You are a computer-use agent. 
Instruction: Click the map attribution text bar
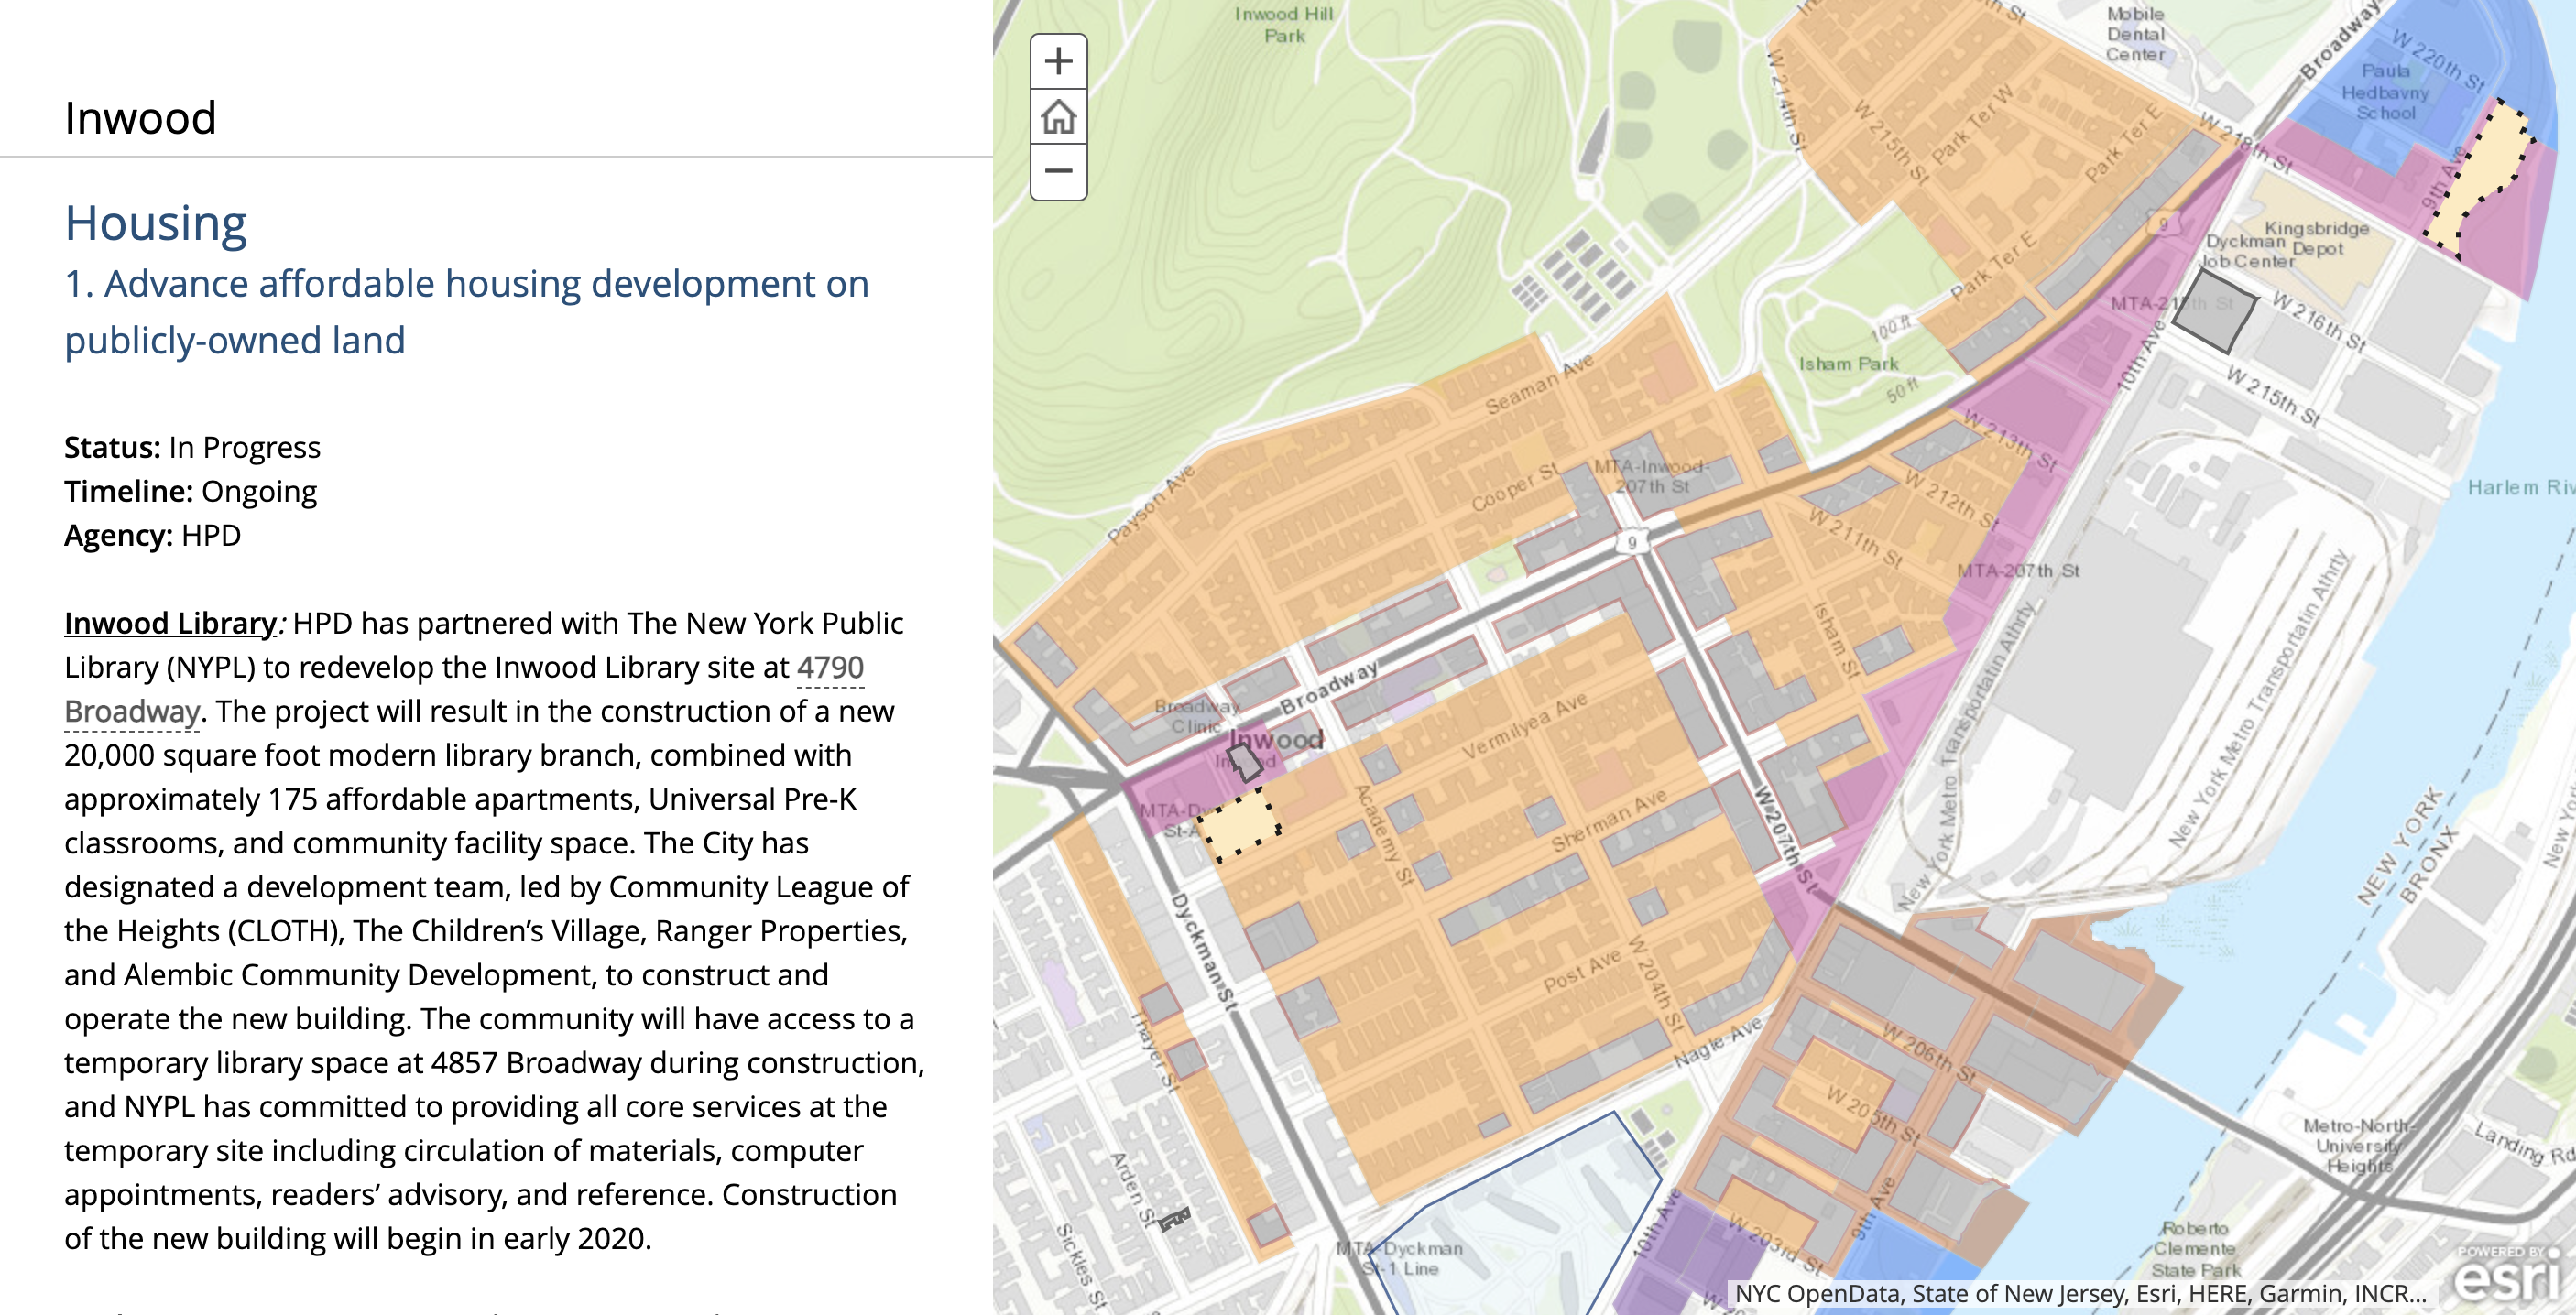(x=2080, y=1294)
